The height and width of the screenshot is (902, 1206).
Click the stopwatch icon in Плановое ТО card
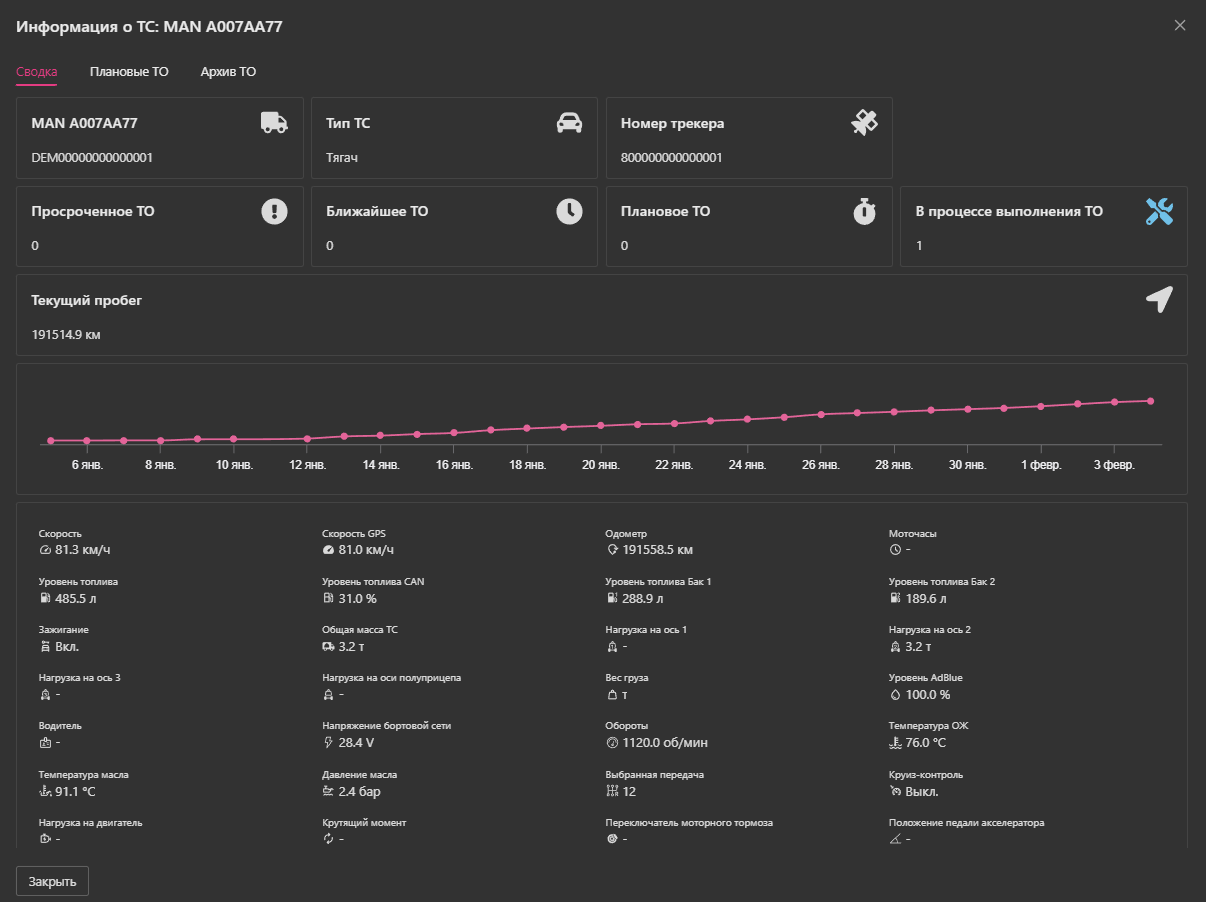click(x=864, y=211)
